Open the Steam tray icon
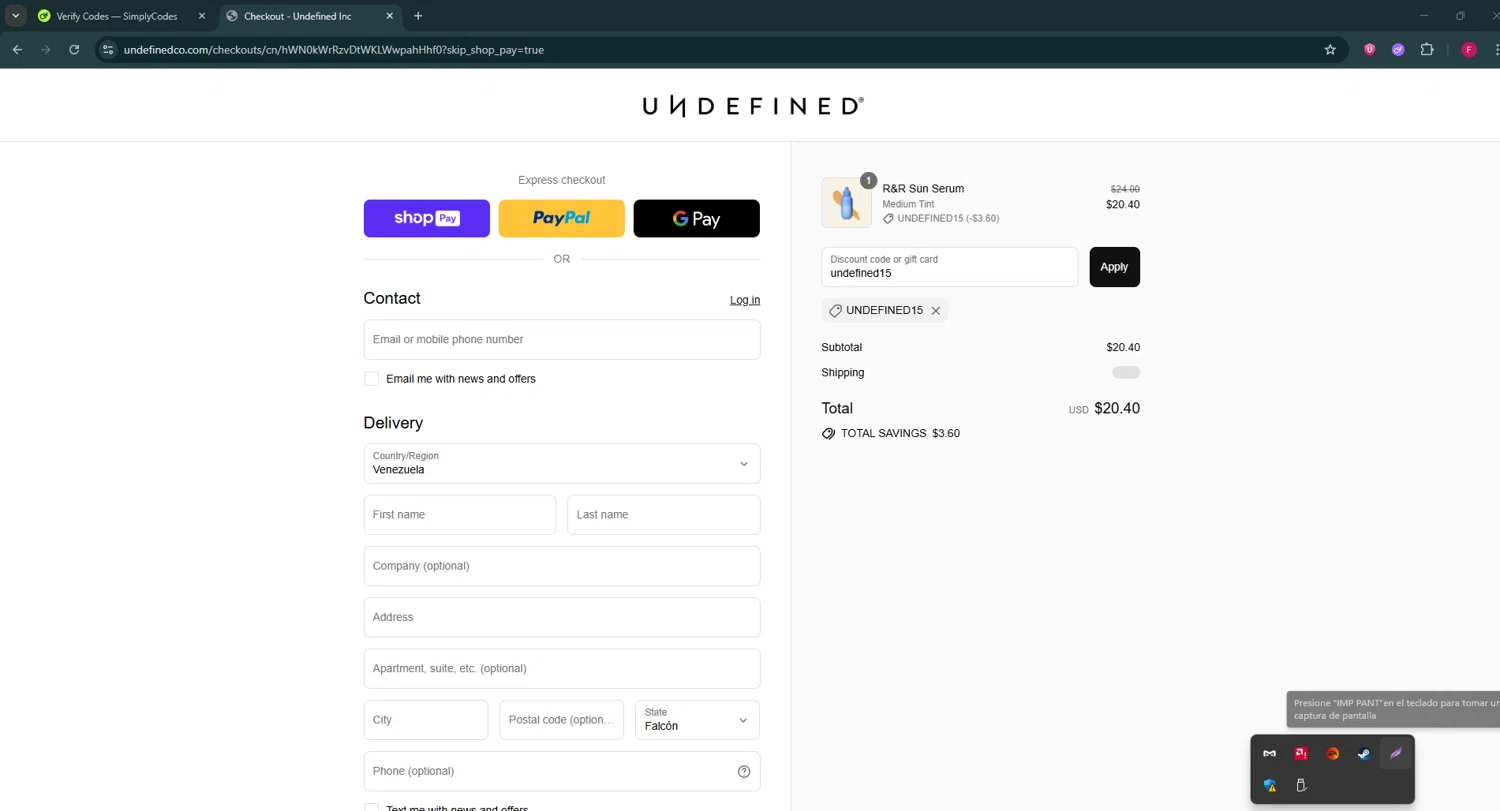The height and width of the screenshot is (811, 1500). point(1364,754)
